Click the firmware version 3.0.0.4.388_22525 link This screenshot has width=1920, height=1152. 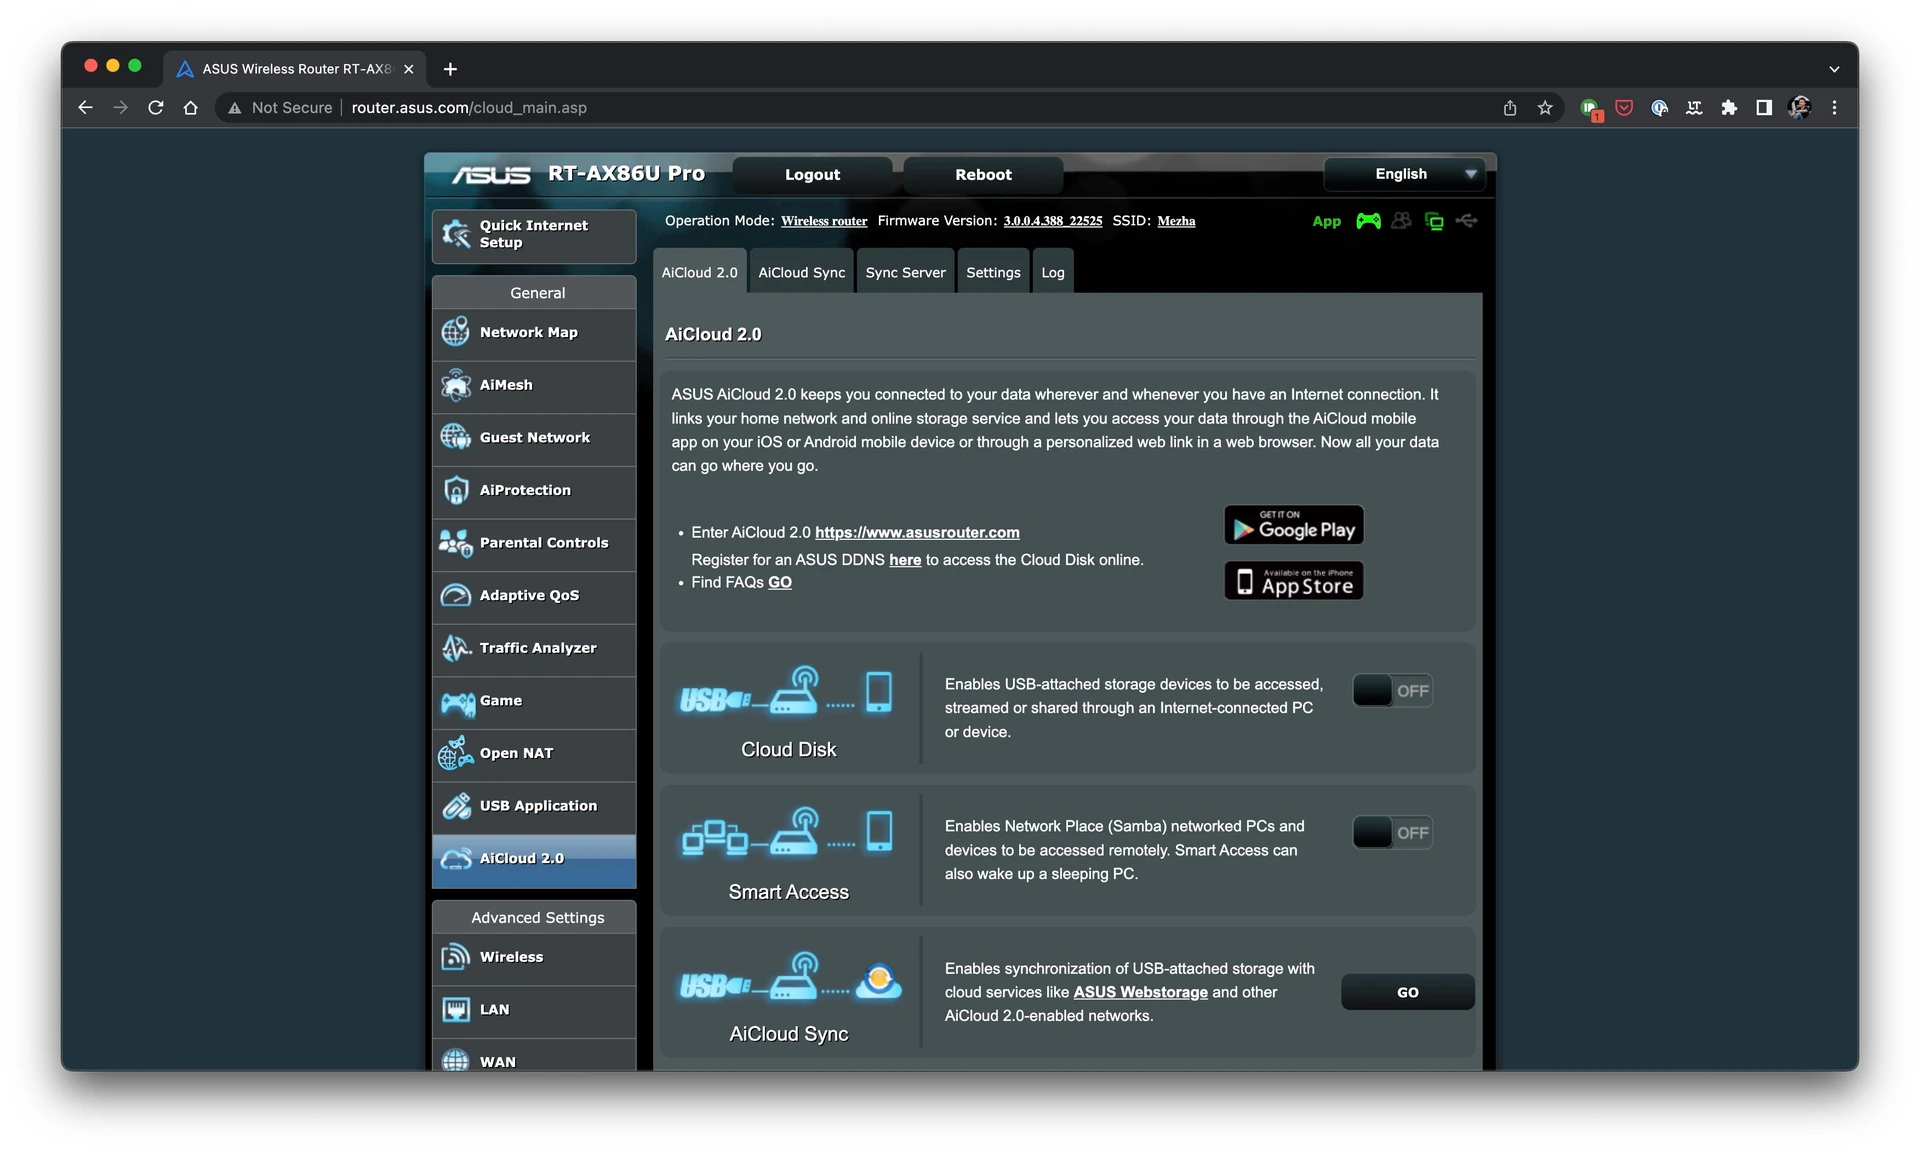pos(1053,221)
